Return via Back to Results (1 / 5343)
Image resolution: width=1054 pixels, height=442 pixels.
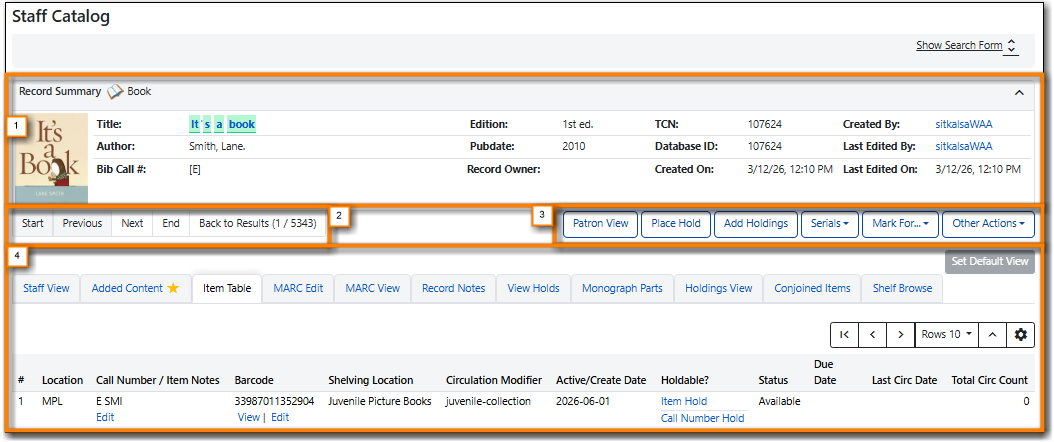[257, 224]
